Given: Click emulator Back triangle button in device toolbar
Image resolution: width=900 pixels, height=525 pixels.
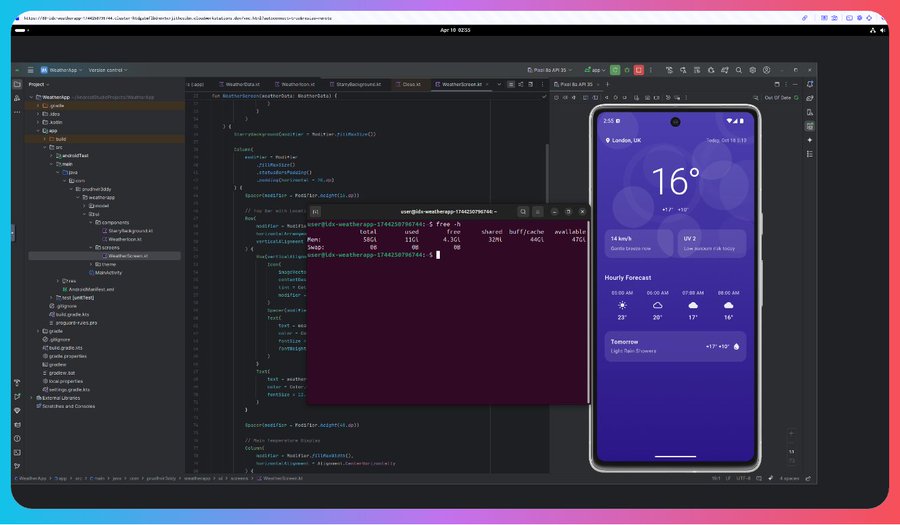Looking at the screenshot, I should (607, 98).
